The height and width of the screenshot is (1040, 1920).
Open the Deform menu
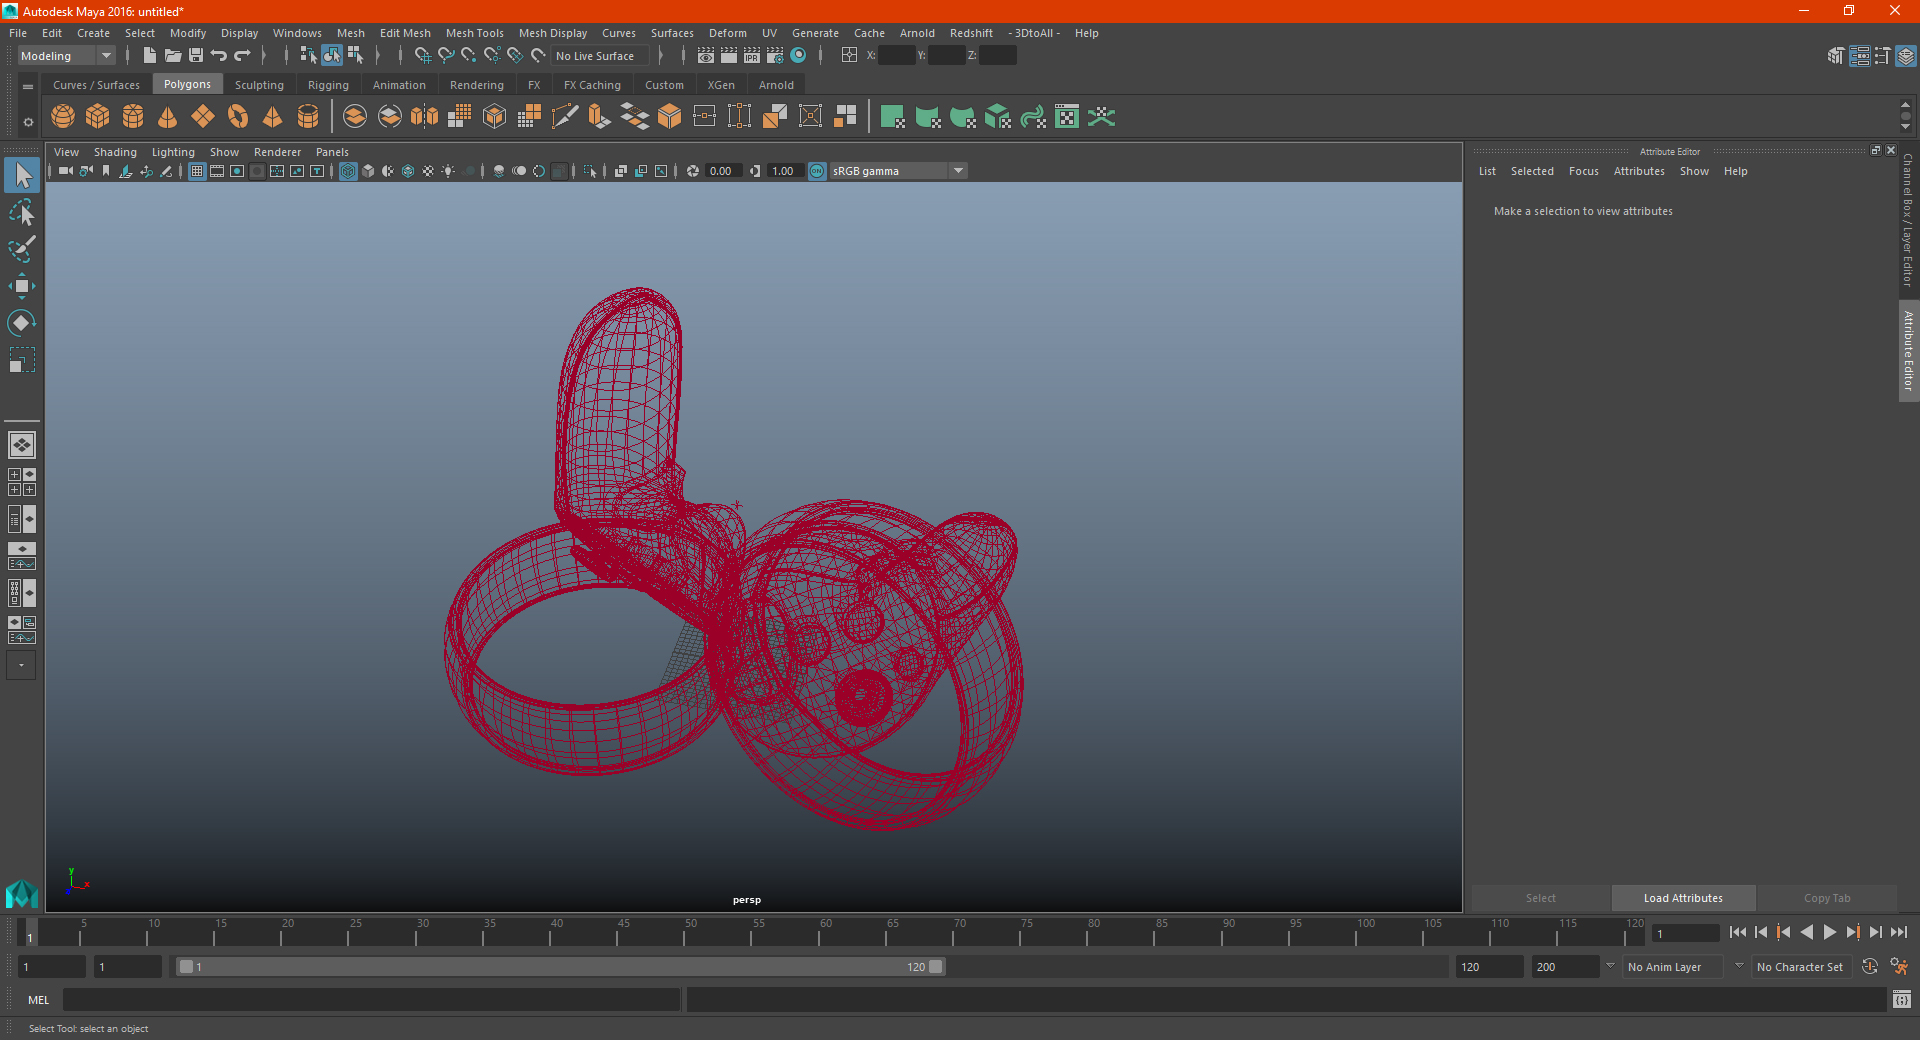(727, 33)
